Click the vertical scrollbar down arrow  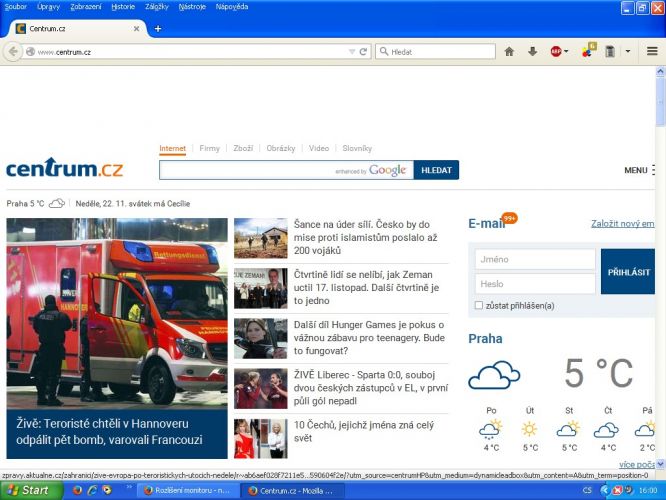(660, 464)
